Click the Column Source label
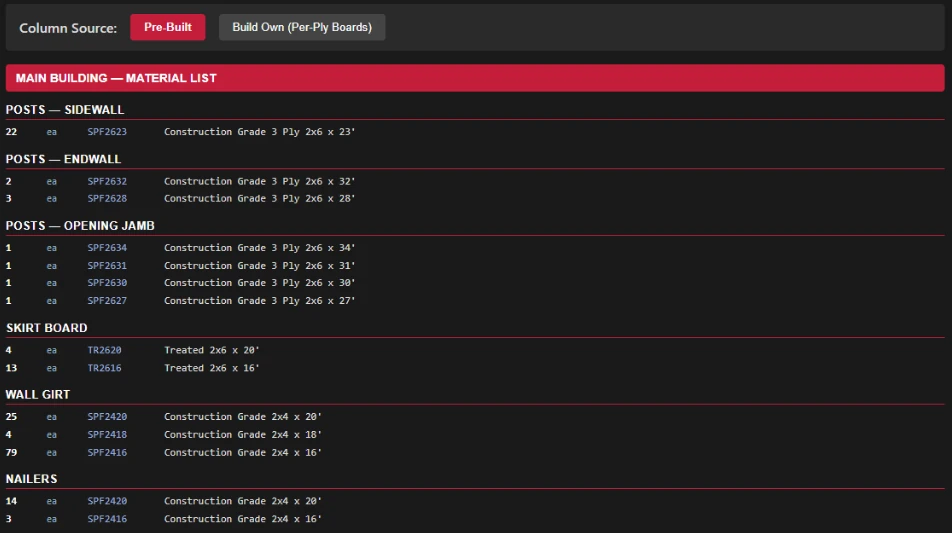Viewport: 952px width, 533px height. (x=68, y=28)
